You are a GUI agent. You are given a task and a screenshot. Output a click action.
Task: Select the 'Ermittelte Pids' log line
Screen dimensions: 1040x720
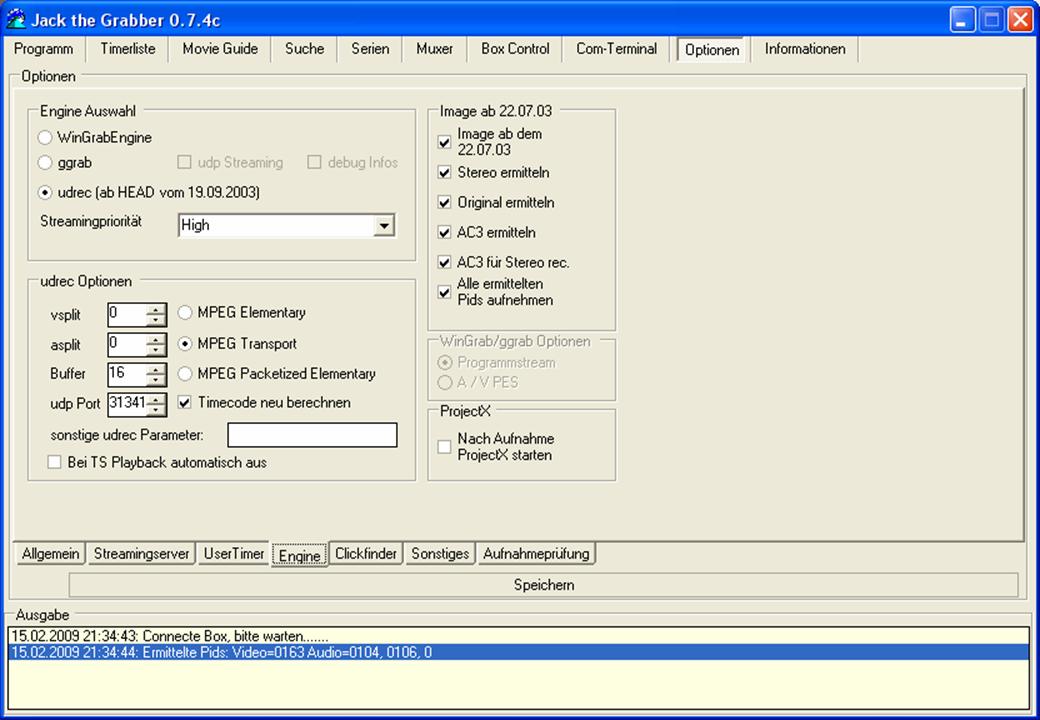pos(519,653)
